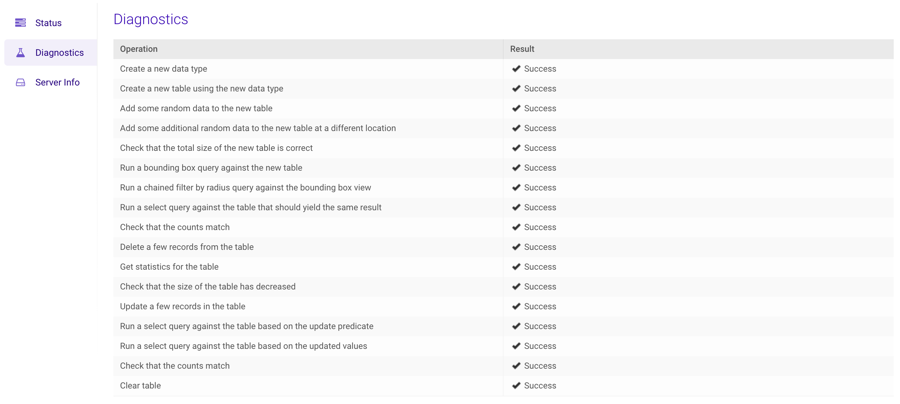Click 'Check that the size has decreased' row
The width and height of the screenshot is (900, 404).
(207, 287)
